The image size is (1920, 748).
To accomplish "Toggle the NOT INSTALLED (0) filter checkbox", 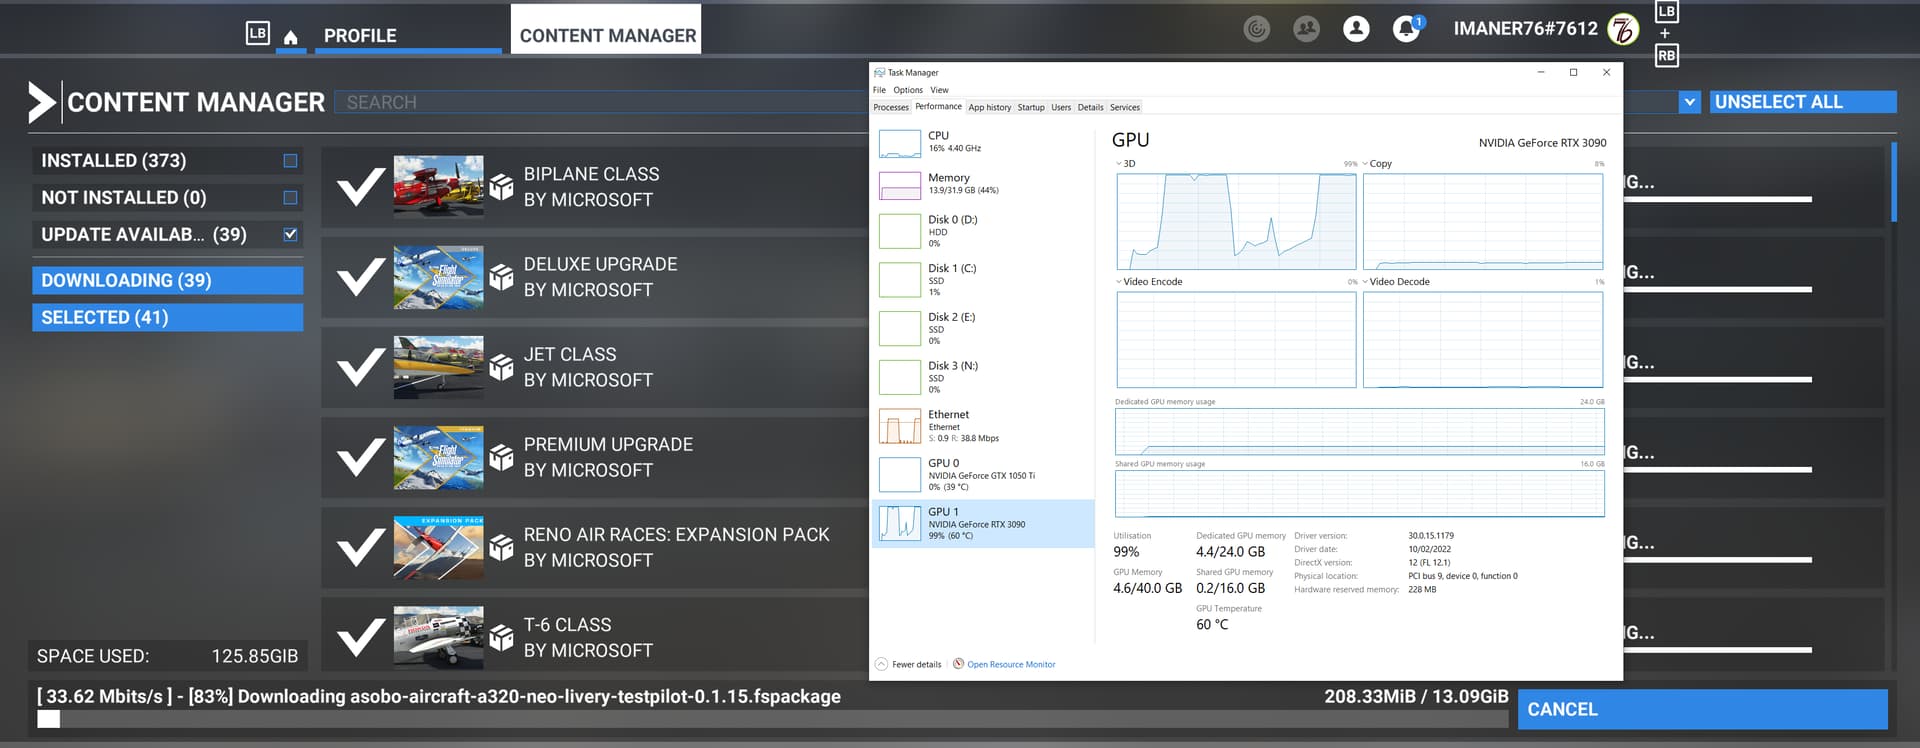I will point(290,197).
